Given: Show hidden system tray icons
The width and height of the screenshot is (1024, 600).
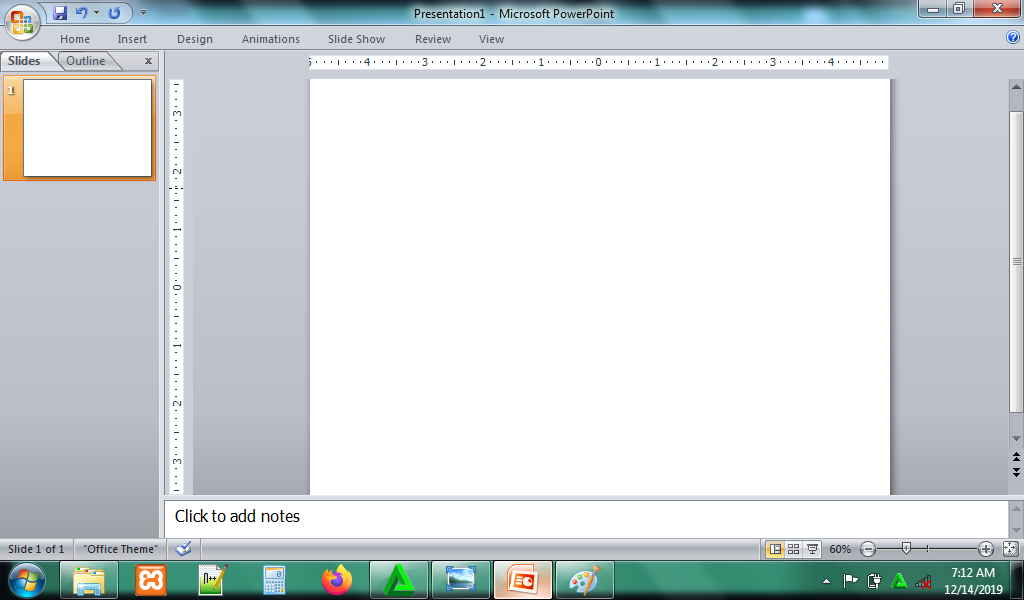Looking at the screenshot, I should tap(826, 580).
